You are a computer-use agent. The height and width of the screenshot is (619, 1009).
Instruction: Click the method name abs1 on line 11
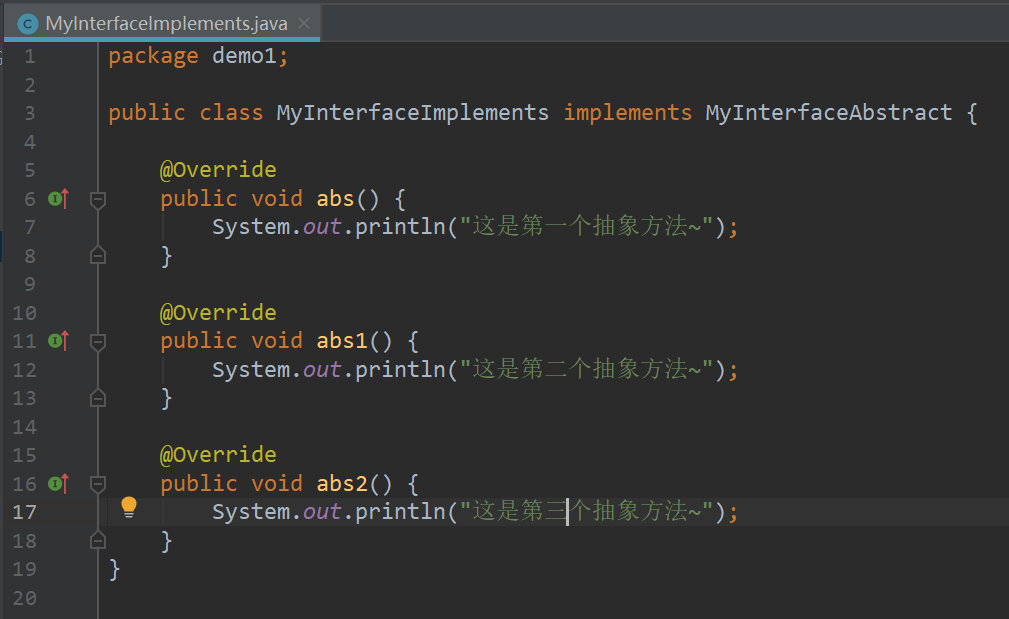(x=342, y=340)
